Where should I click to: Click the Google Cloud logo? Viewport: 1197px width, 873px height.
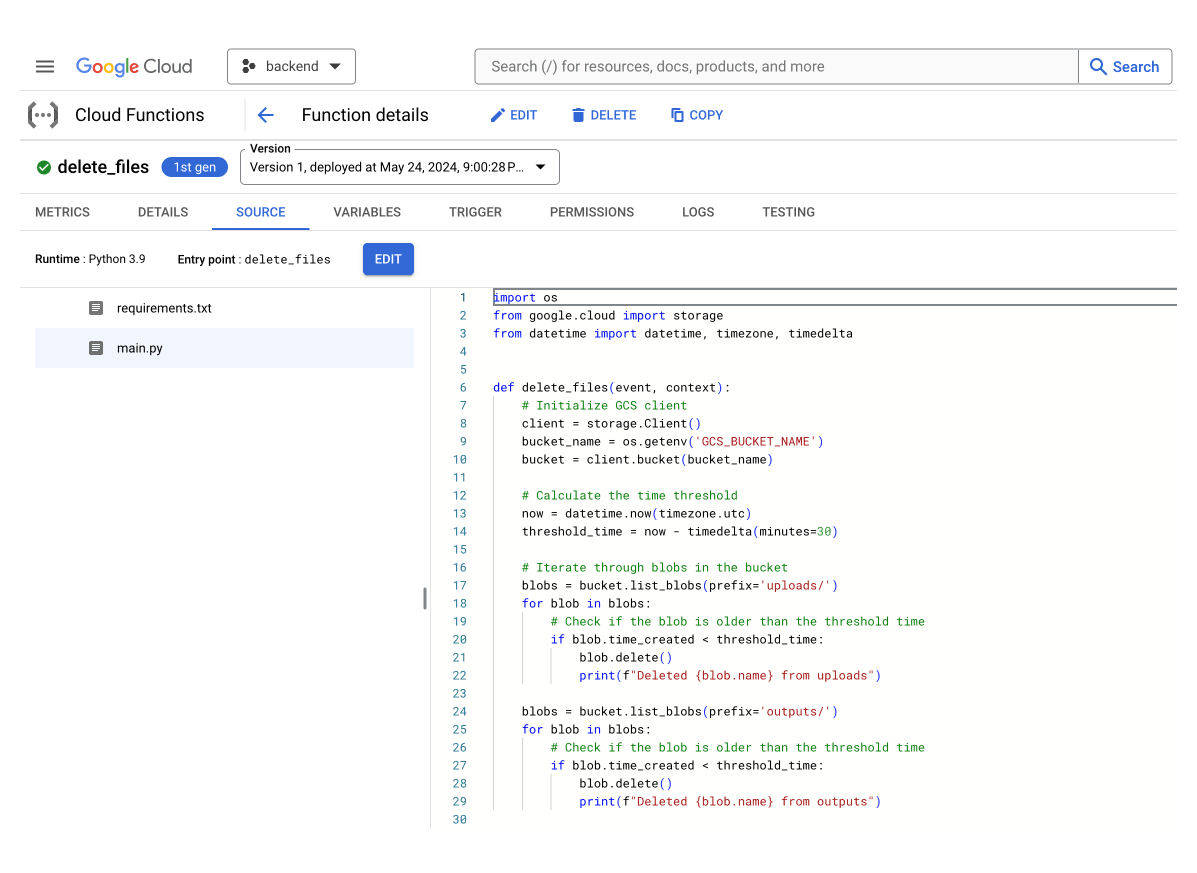pos(134,67)
